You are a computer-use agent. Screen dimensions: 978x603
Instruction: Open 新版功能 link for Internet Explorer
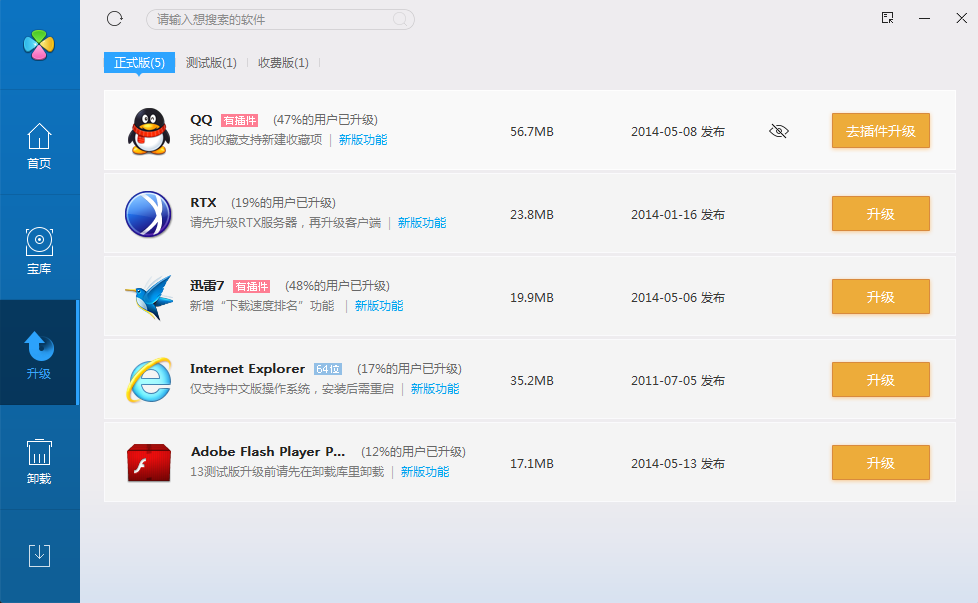pyautogui.click(x=435, y=389)
